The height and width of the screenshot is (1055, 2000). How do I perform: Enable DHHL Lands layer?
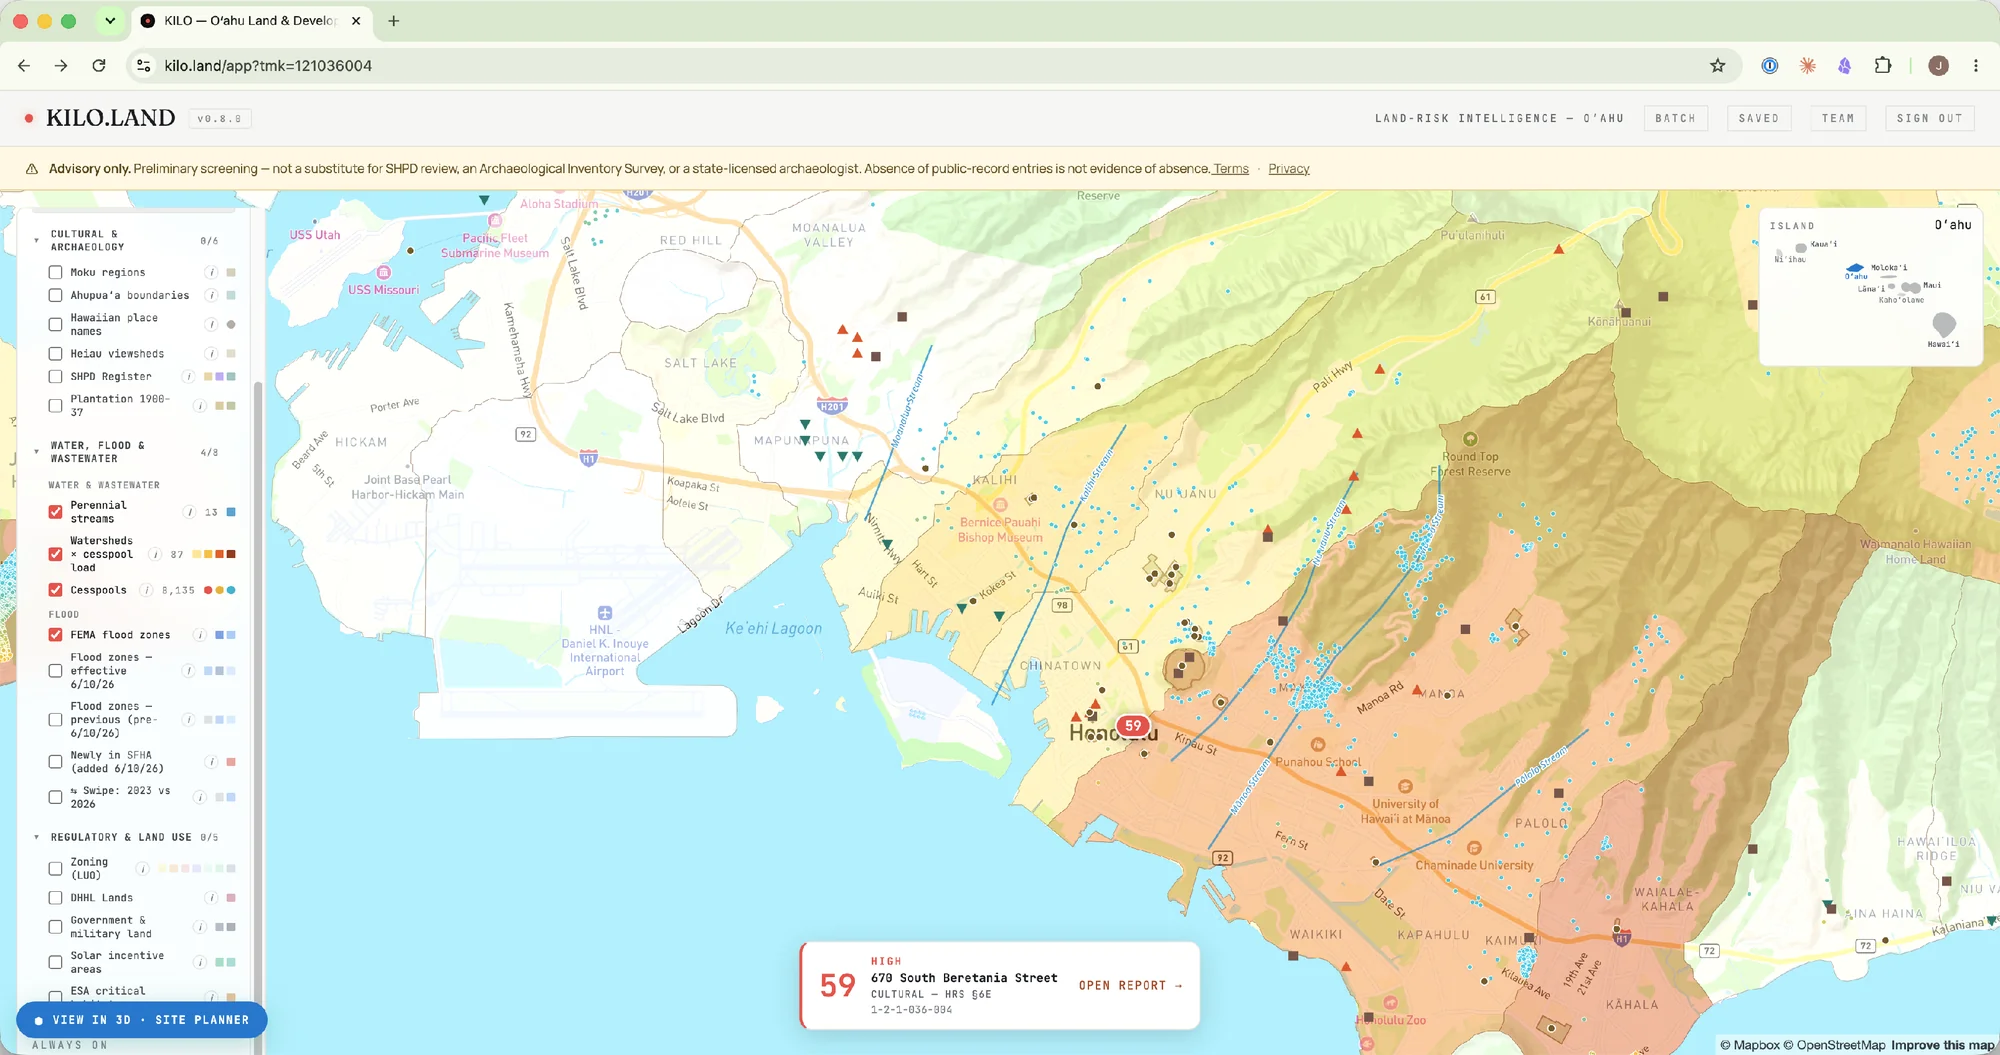[55, 898]
